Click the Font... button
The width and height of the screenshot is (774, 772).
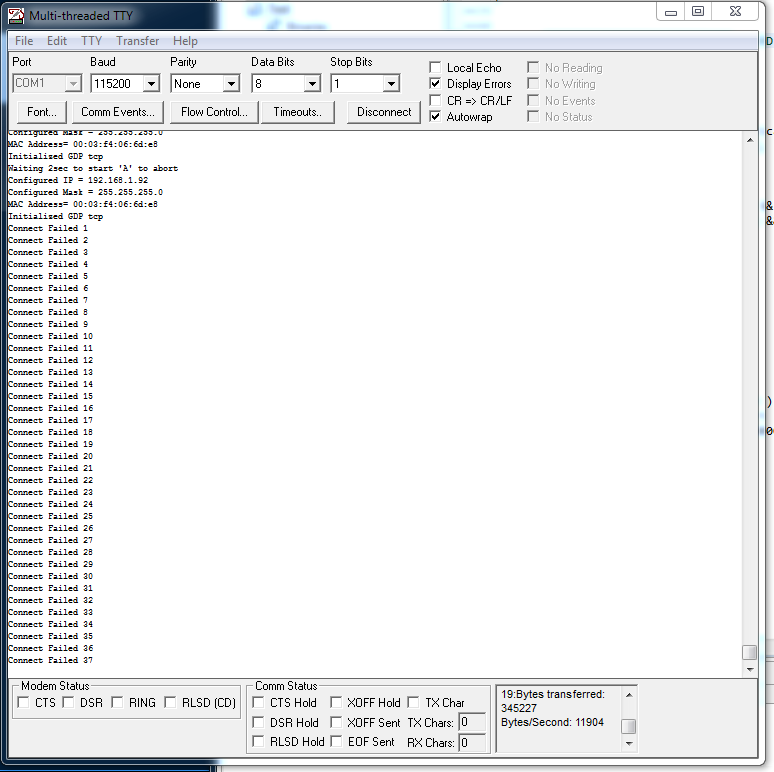coord(42,112)
